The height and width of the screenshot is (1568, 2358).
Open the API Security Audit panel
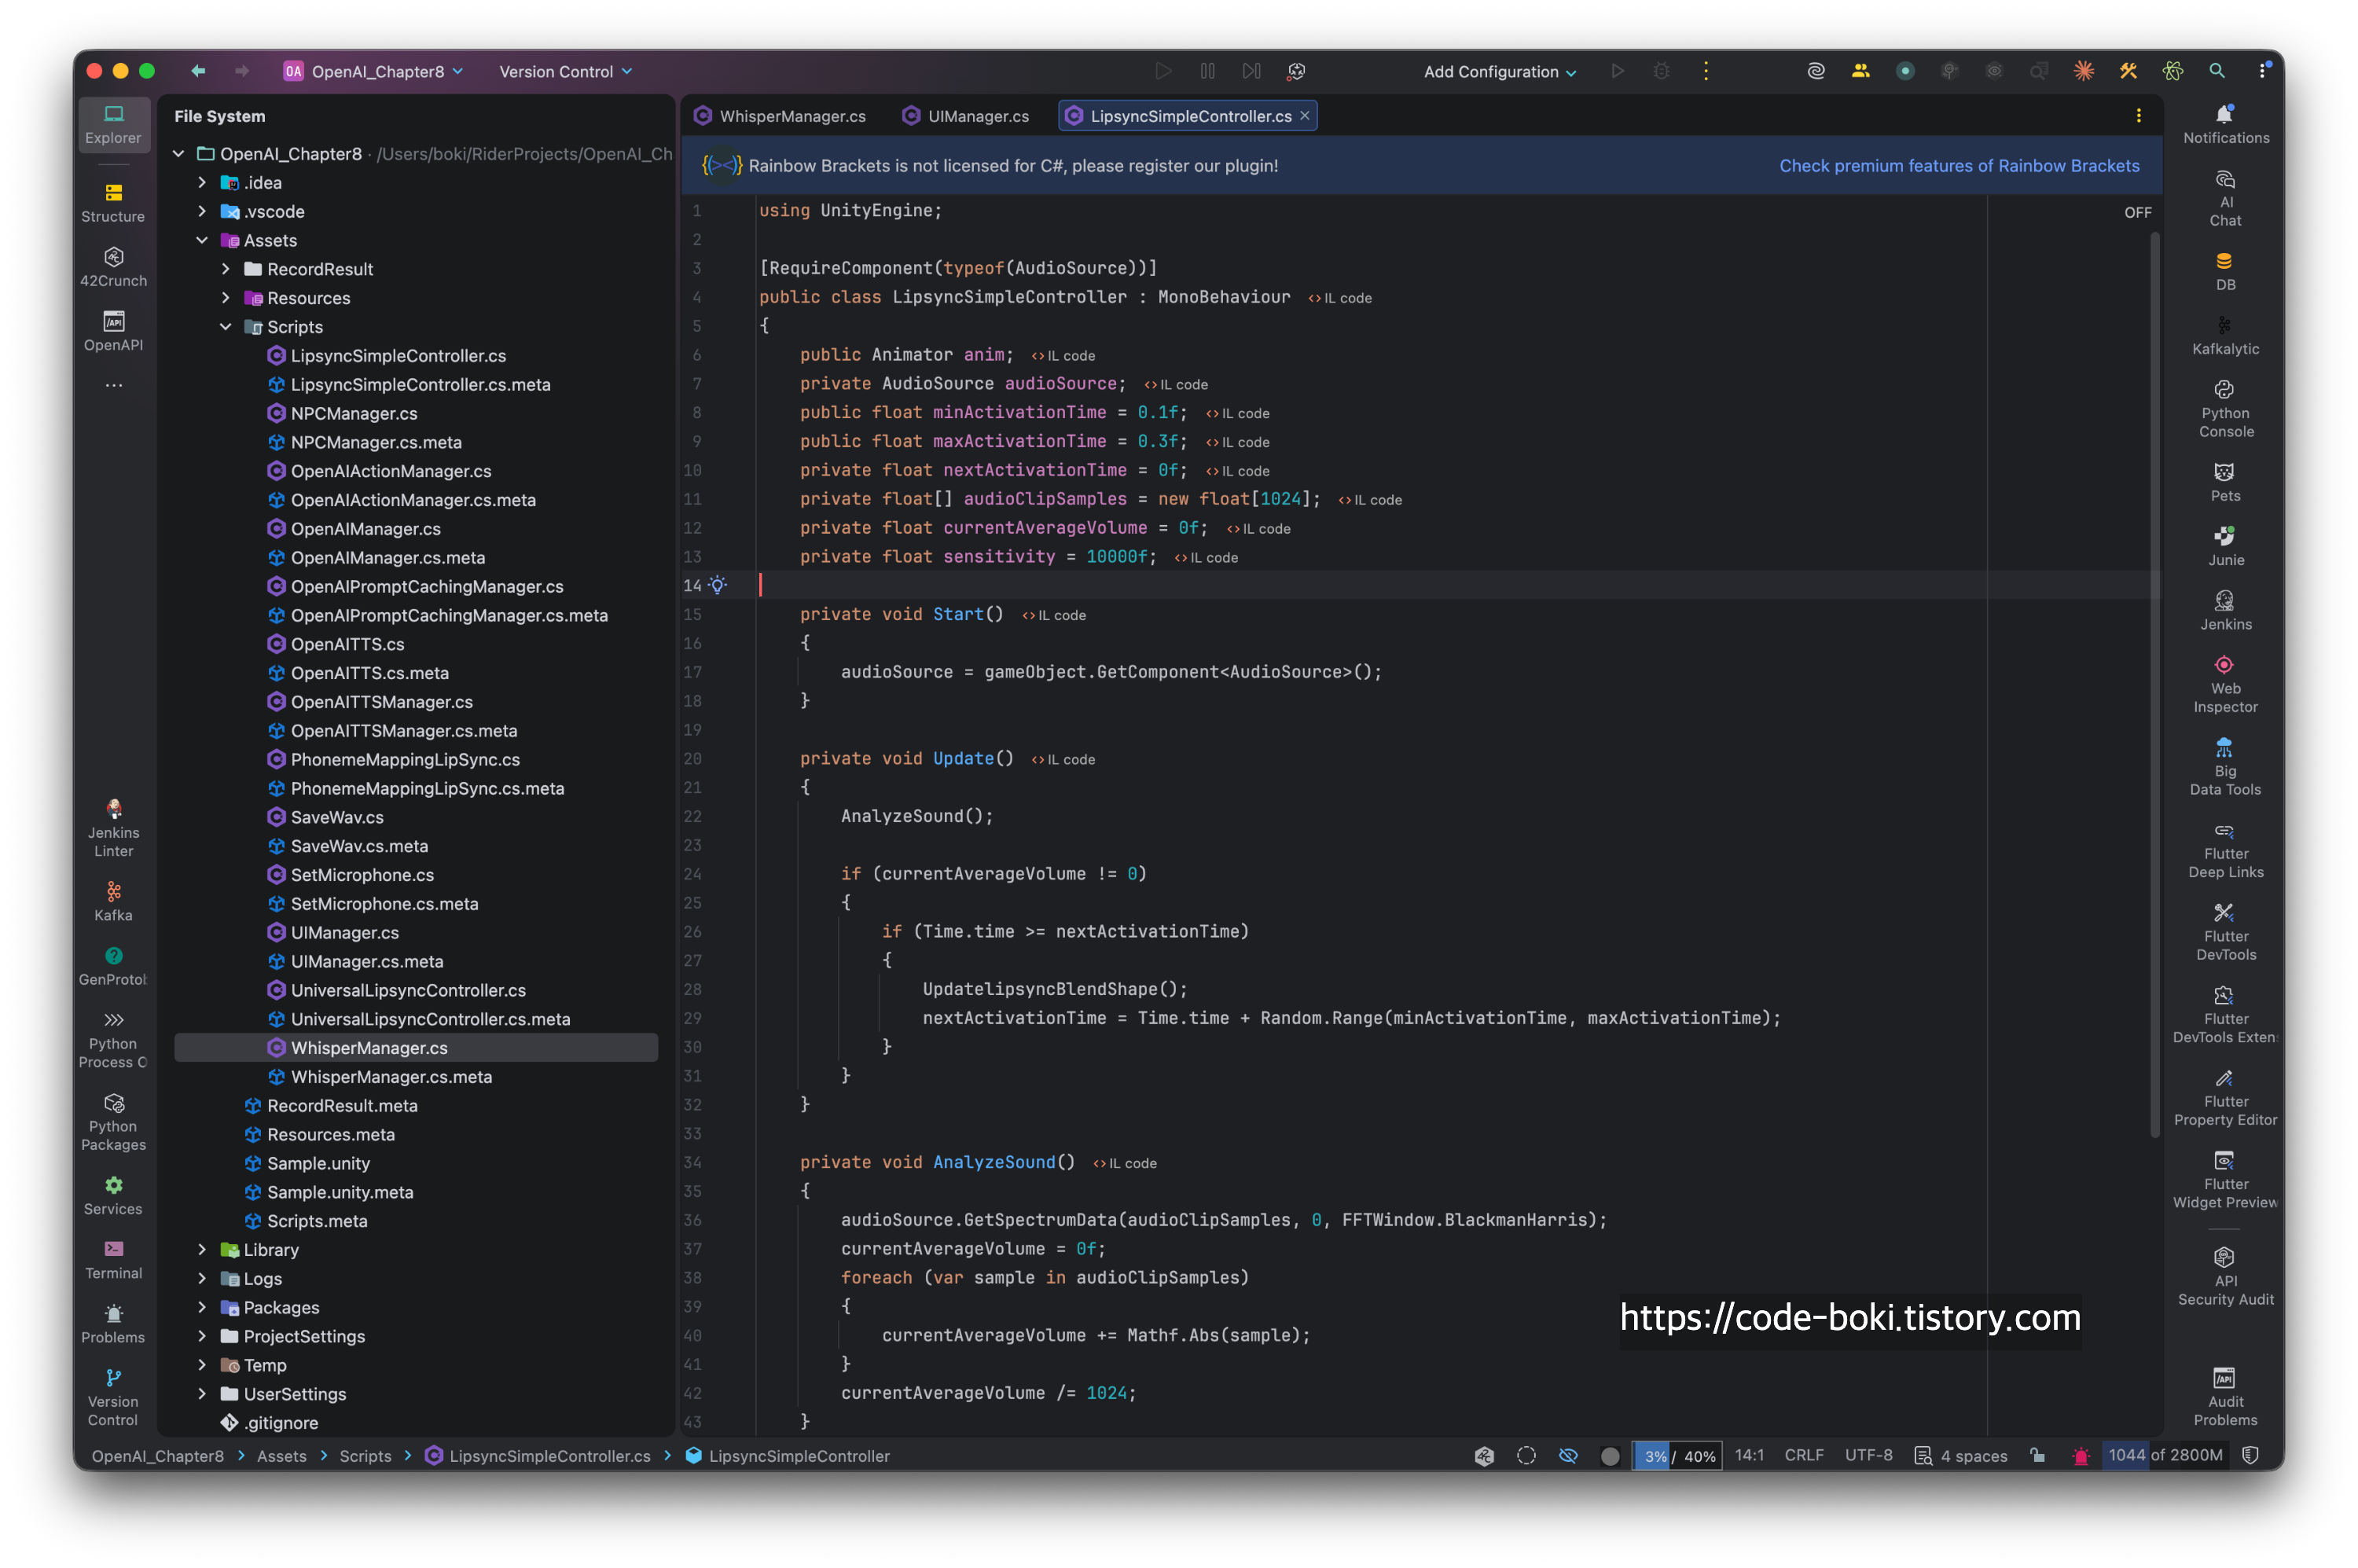click(x=2225, y=1276)
